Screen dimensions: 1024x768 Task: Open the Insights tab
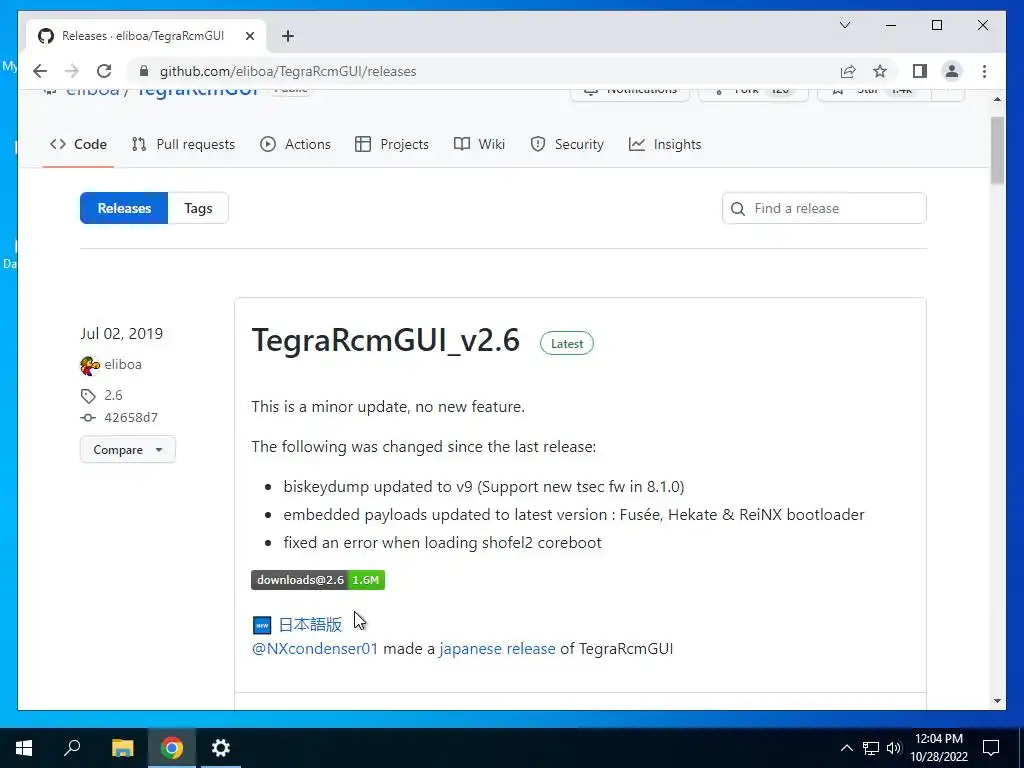click(665, 144)
